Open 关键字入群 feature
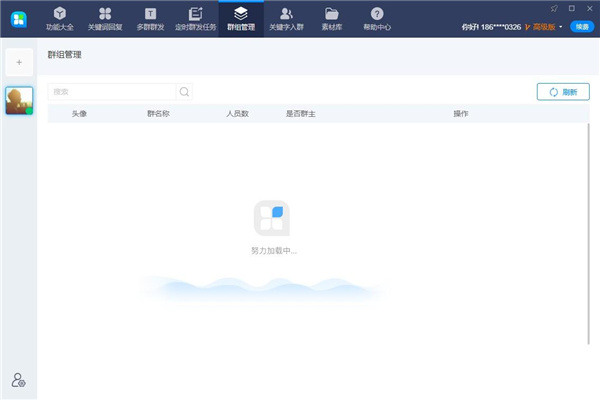This screenshot has height=400, width=600. pos(287,18)
